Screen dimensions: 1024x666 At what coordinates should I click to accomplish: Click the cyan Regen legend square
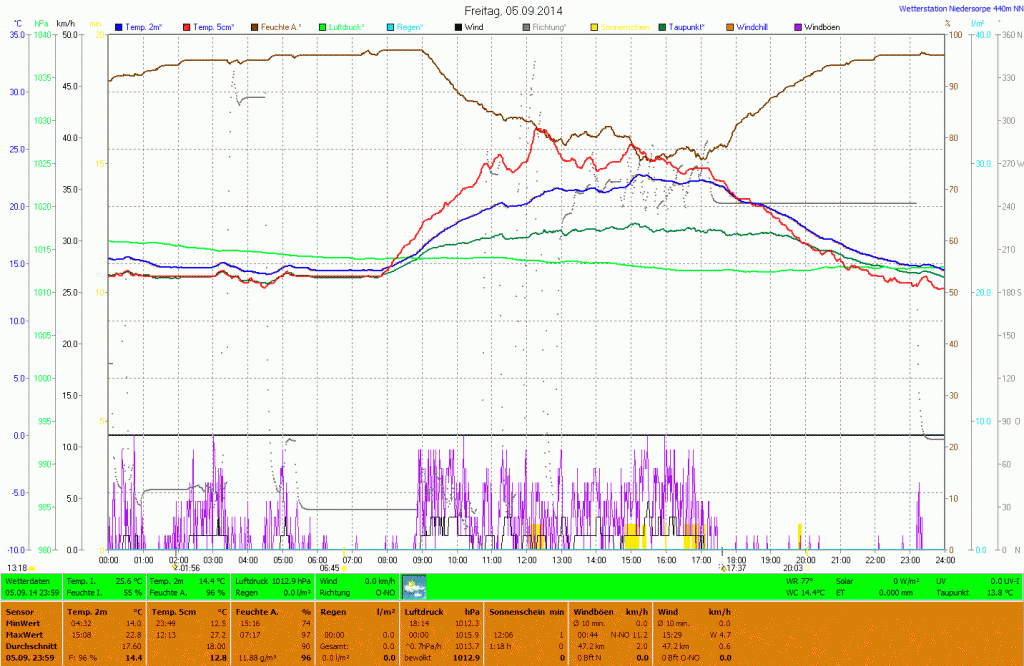(x=389, y=26)
